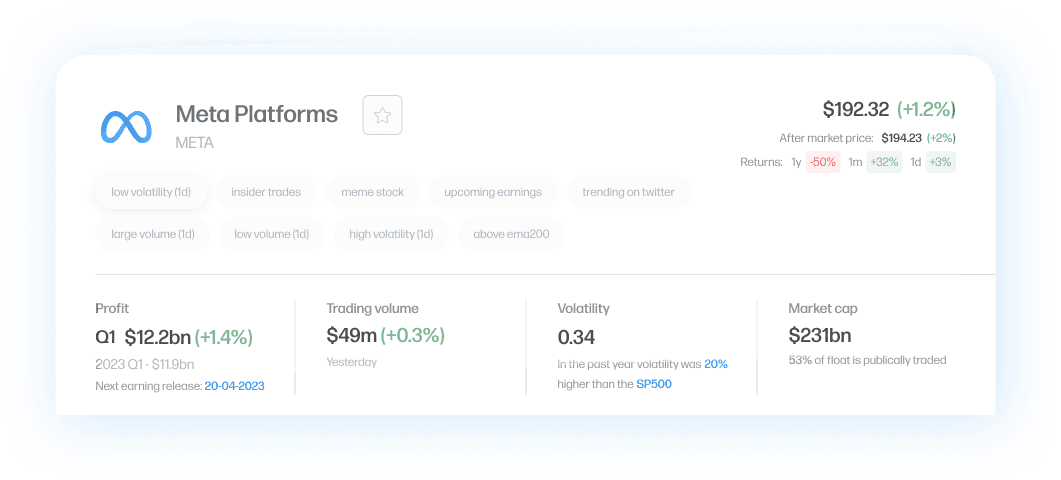Click the Meta infinity logo
The height and width of the screenshot is (480, 1061).
click(127, 127)
